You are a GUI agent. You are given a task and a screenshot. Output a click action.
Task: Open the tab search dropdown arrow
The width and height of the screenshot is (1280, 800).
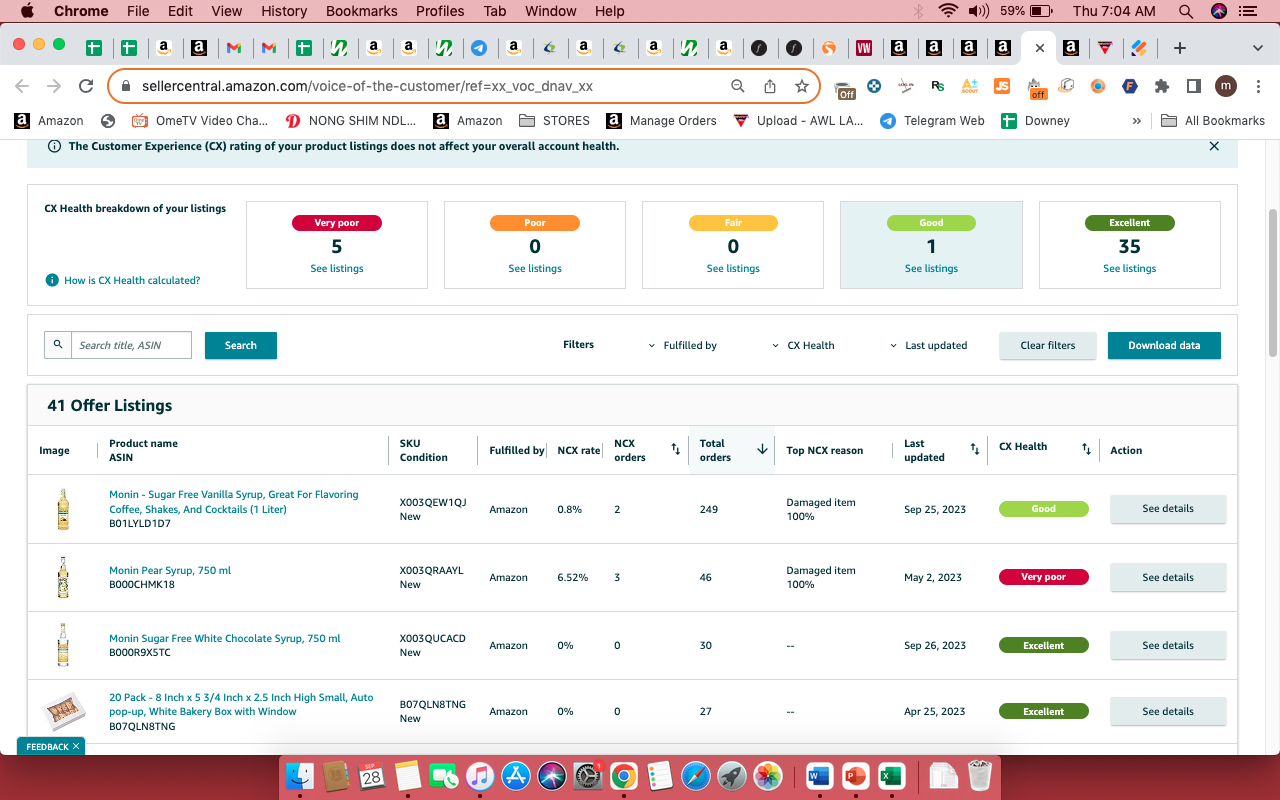(x=1258, y=48)
